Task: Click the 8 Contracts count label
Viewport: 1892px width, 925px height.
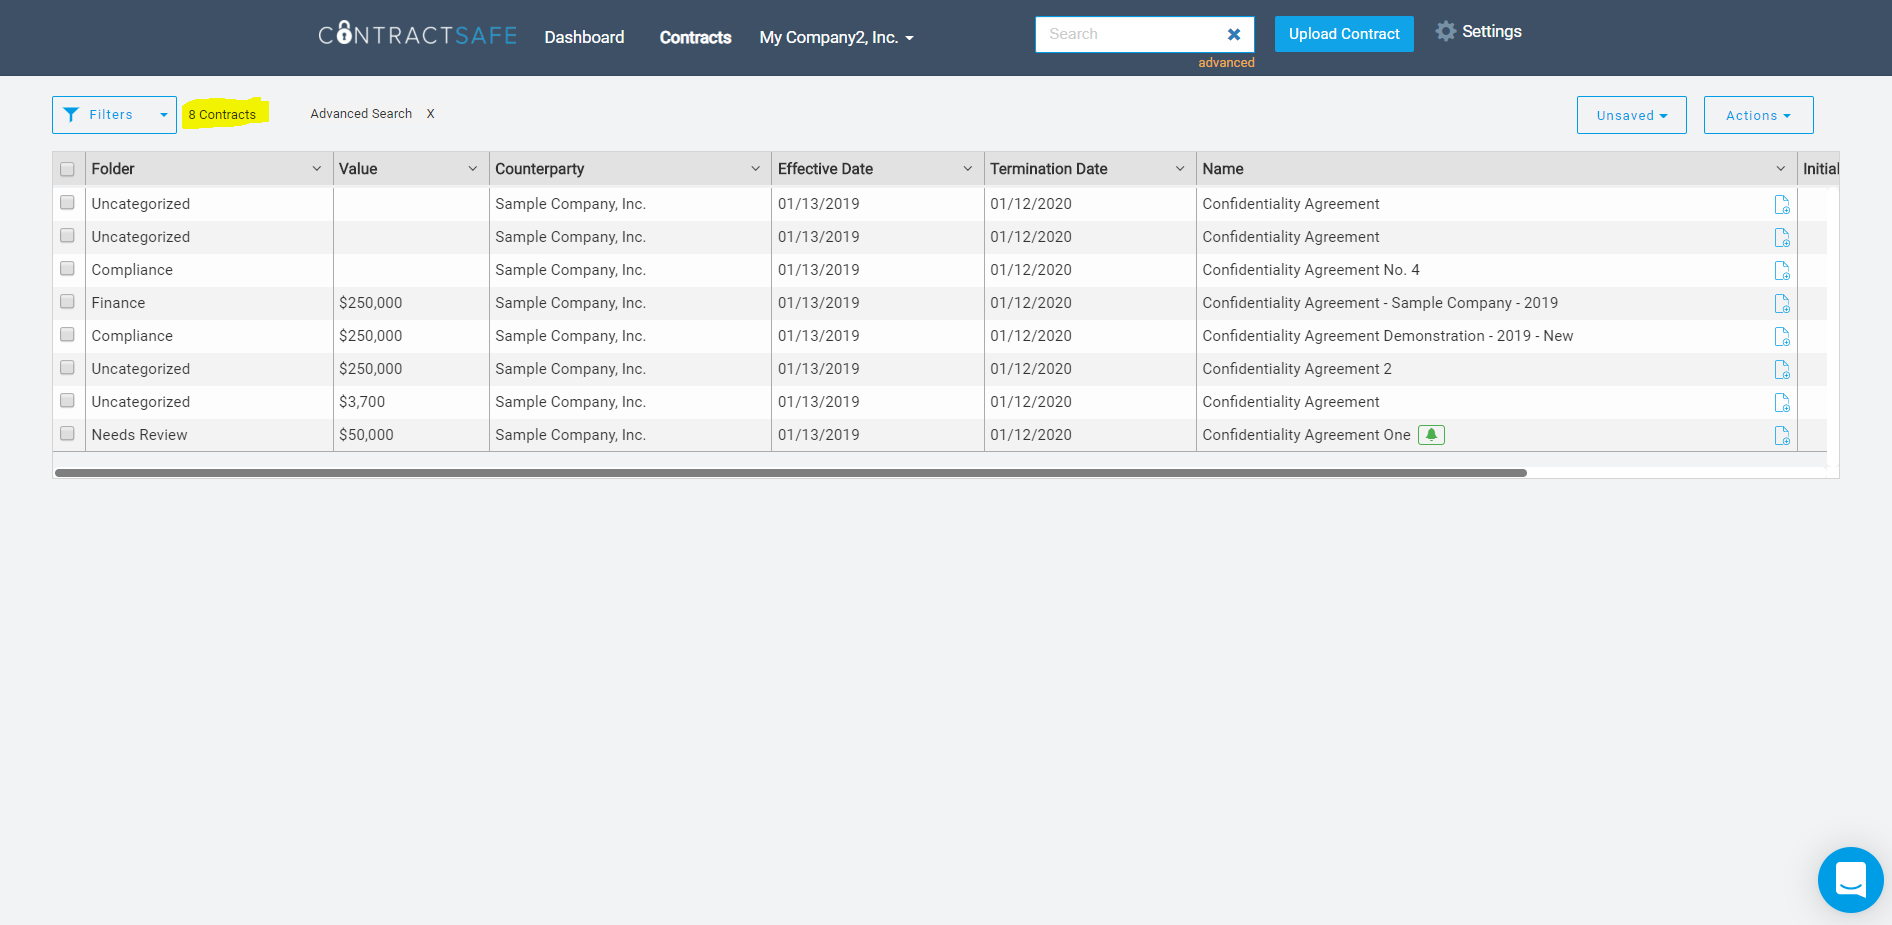Action: (x=222, y=115)
